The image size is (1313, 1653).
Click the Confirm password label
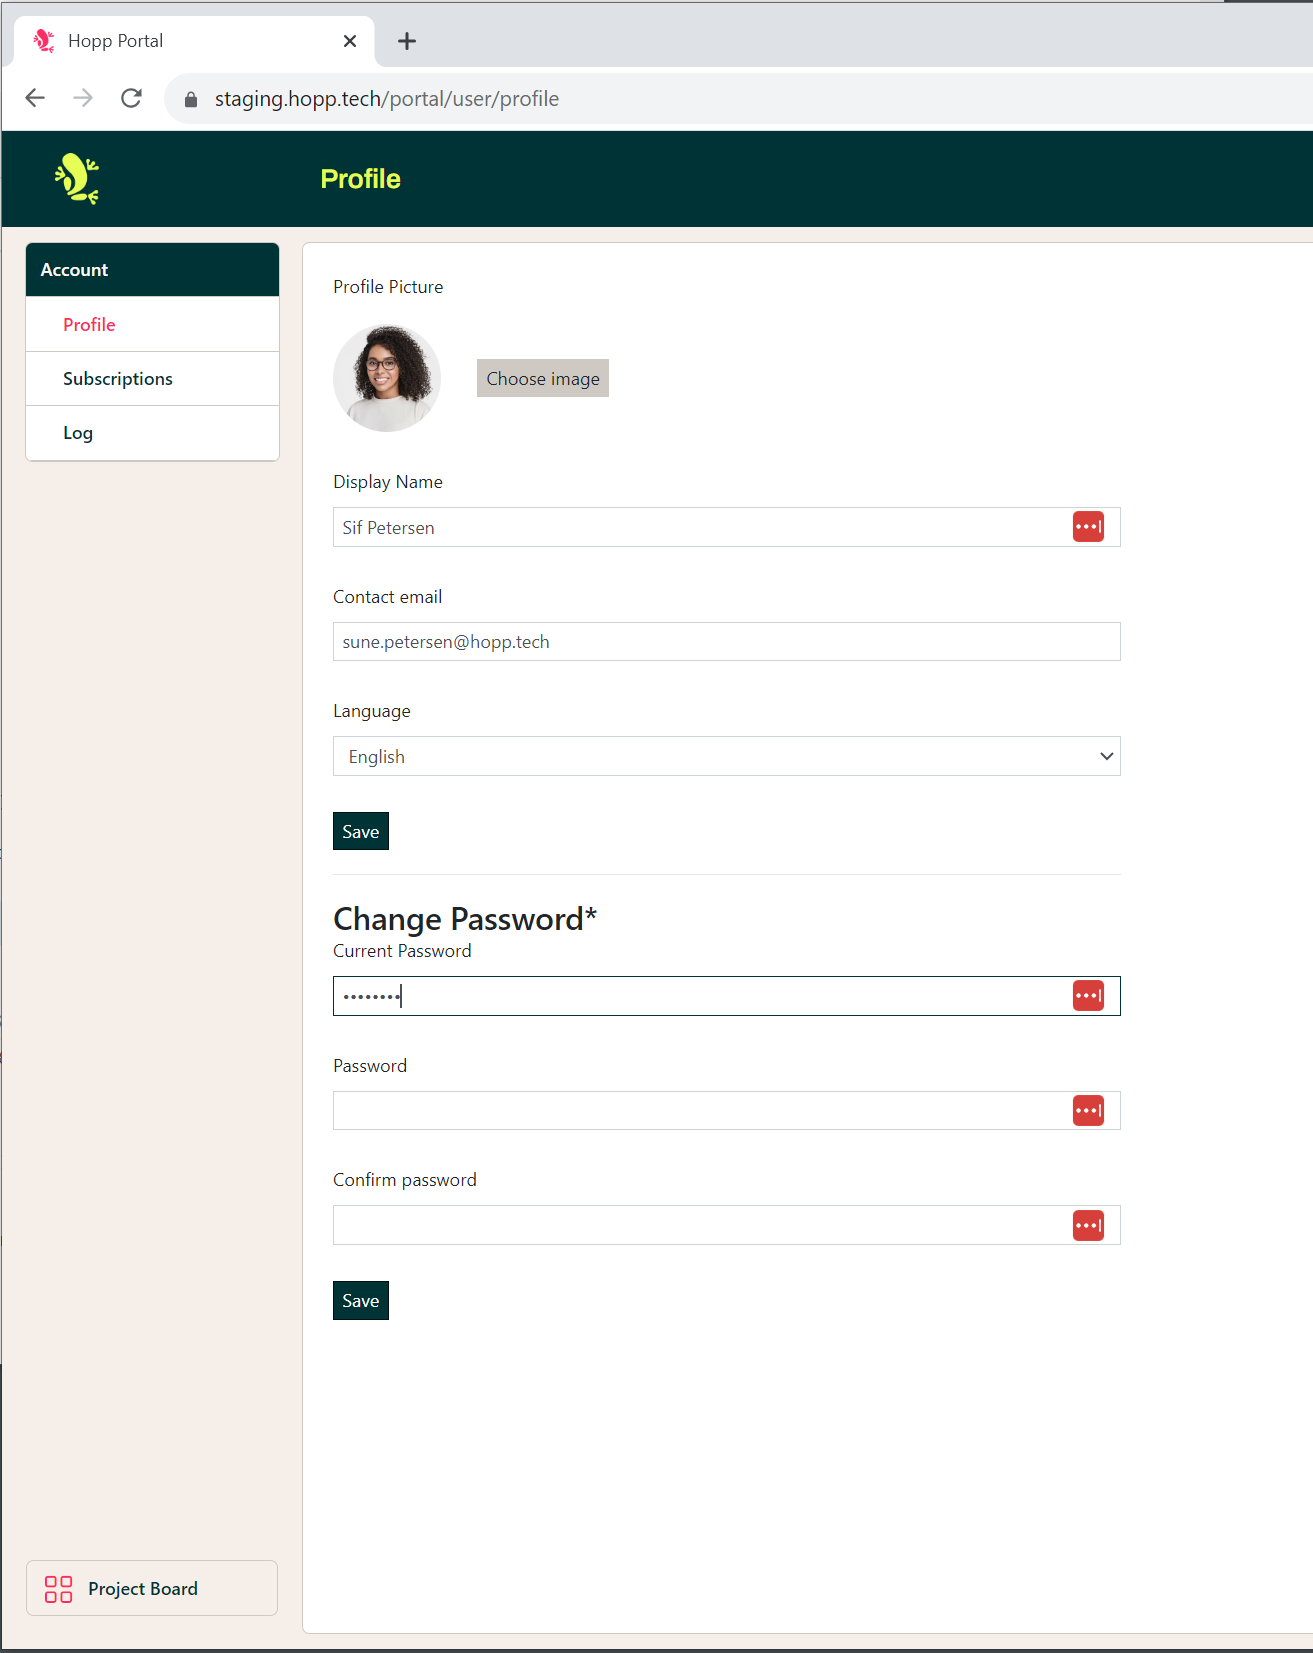pyautogui.click(x=405, y=1180)
